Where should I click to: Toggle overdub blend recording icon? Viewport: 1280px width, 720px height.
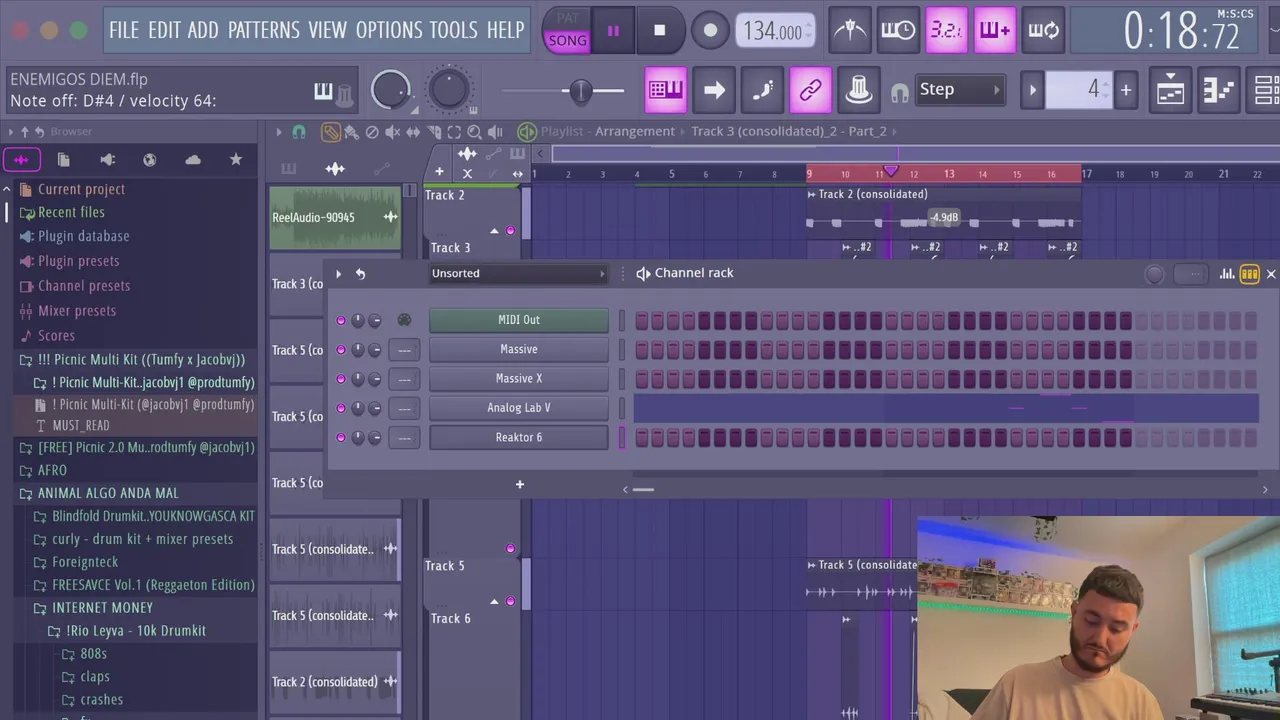coord(994,30)
